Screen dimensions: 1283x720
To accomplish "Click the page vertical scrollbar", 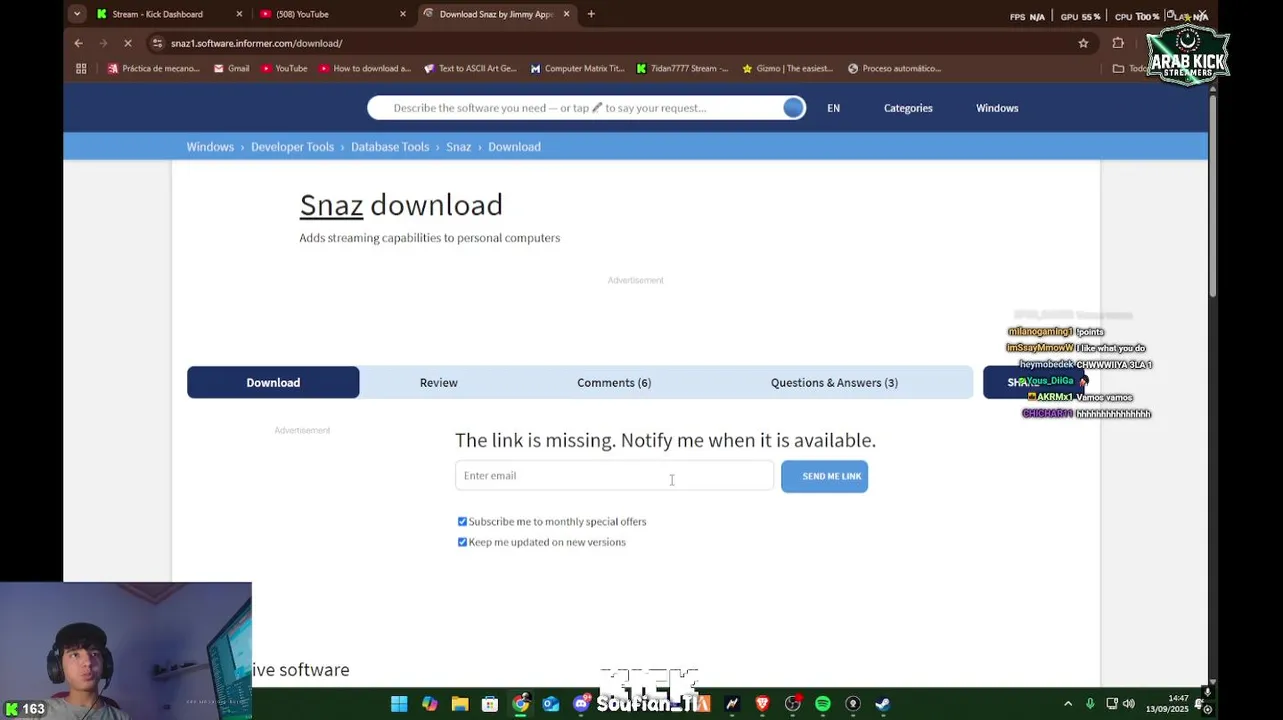I will click(x=1212, y=195).
